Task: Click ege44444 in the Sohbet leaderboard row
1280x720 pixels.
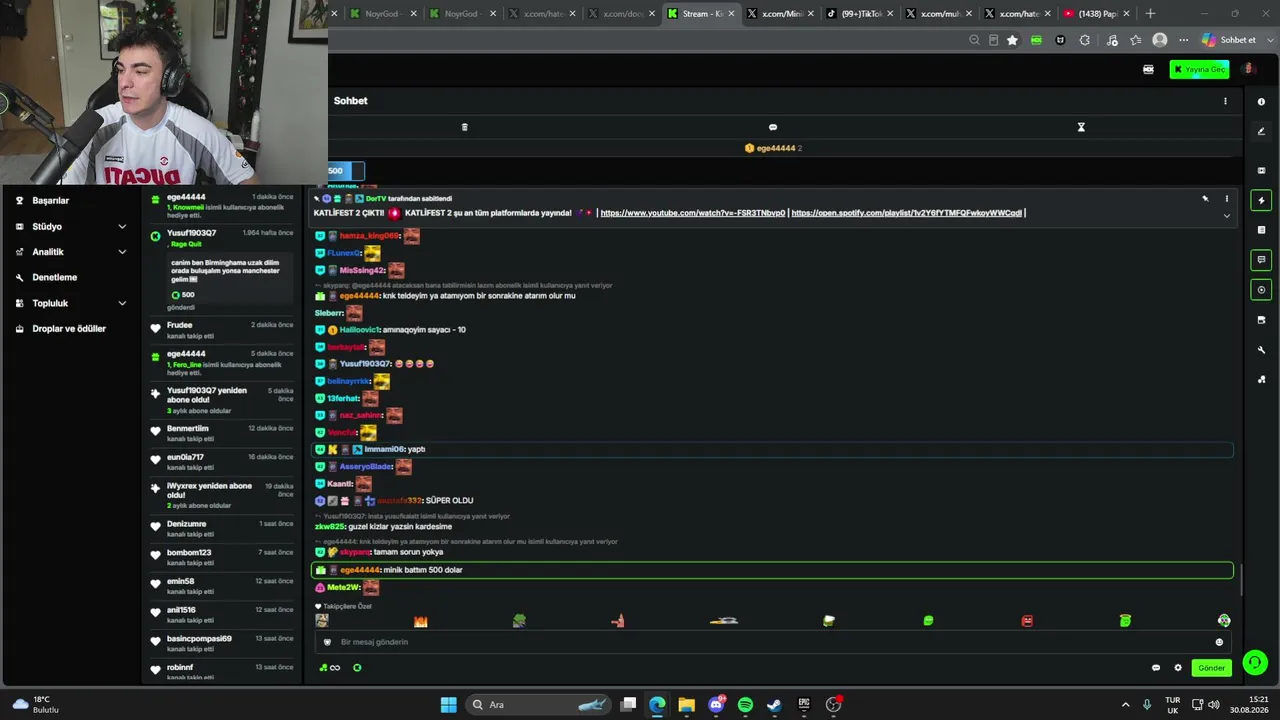Action: pyautogui.click(x=776, y=148)
